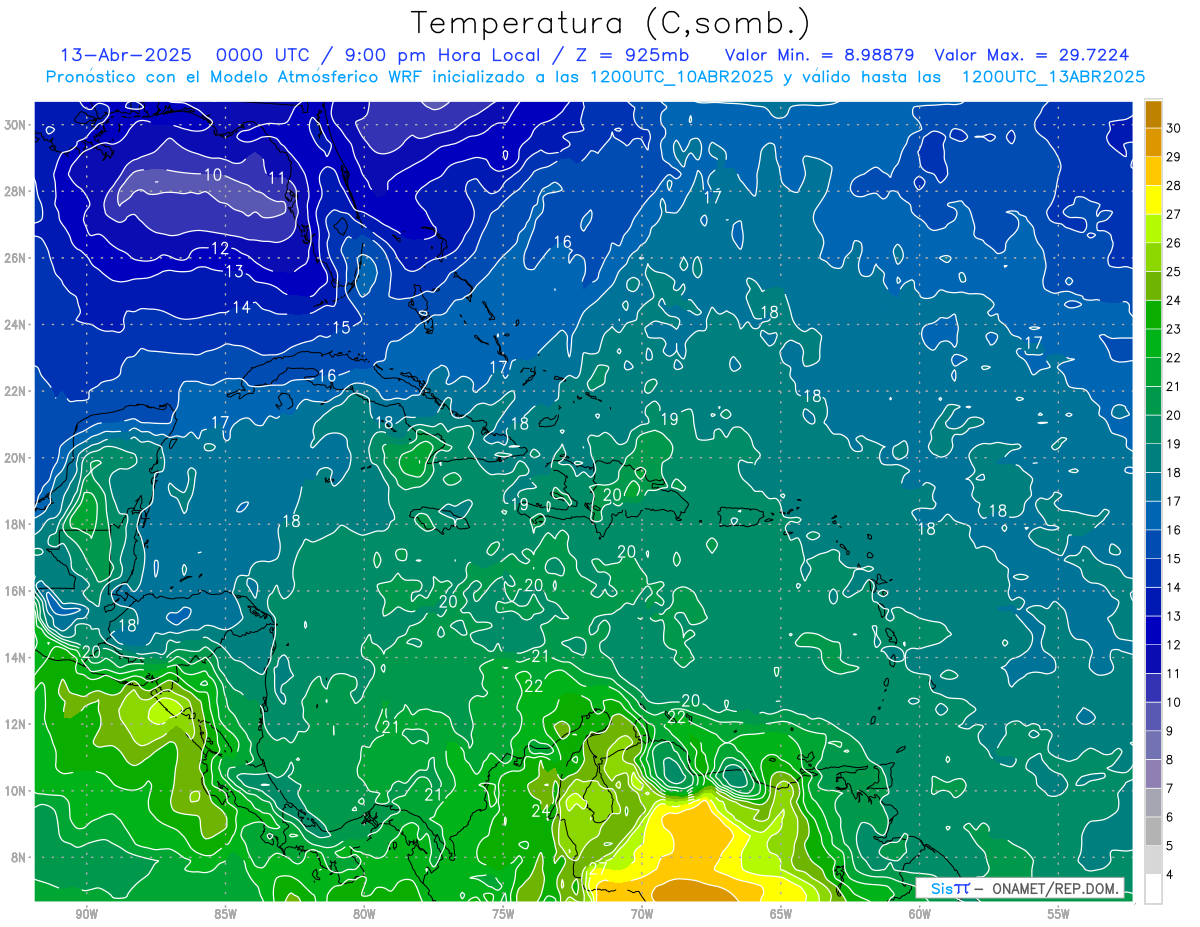The height and width of the screenshot is (927, 1200).
Task: Click the "13" contour label on the map
Action: [x=234, y=271]
